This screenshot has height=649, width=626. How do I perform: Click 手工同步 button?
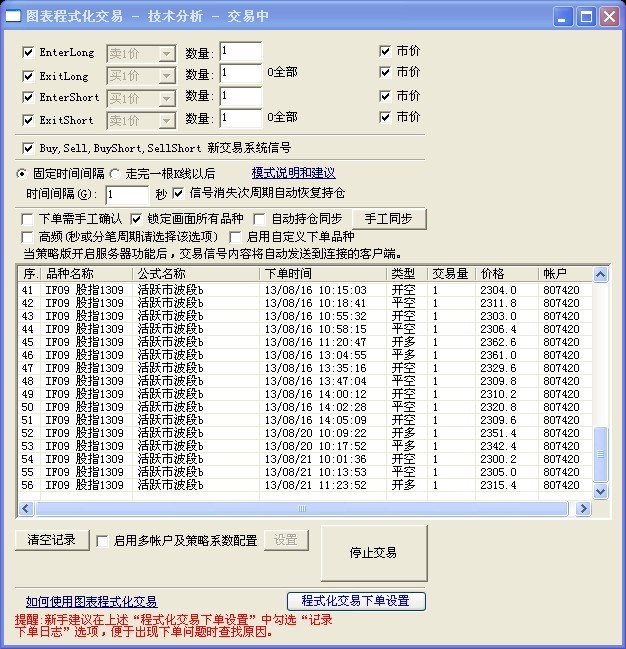pyautogui.click(x=389, y=219)
